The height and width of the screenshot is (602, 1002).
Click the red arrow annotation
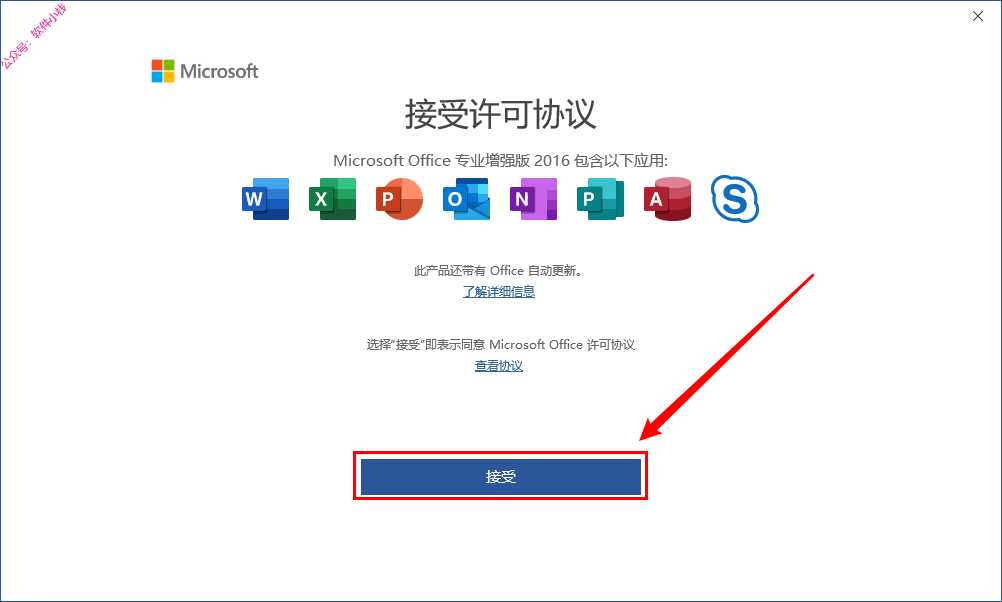[727, 357]
